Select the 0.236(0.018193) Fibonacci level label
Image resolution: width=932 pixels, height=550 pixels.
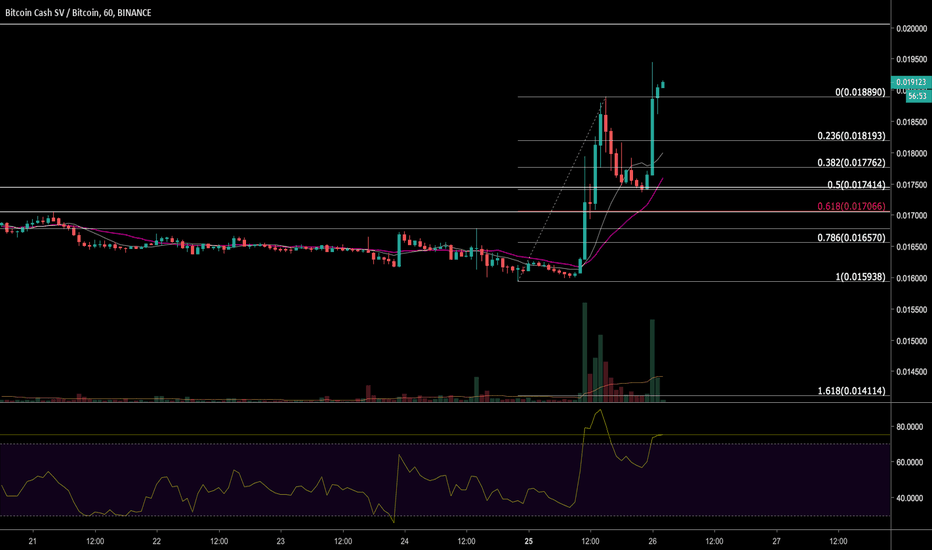click(851, 136)
